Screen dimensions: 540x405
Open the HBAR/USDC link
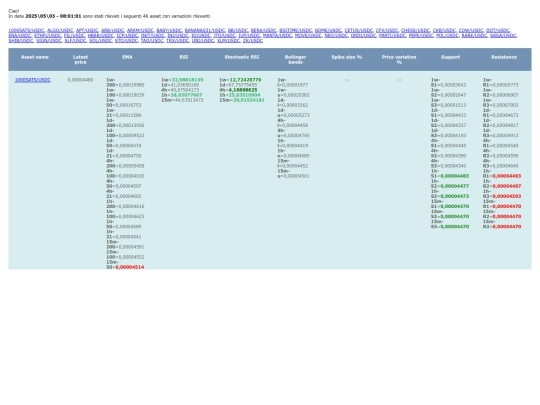tap(101, 35)
